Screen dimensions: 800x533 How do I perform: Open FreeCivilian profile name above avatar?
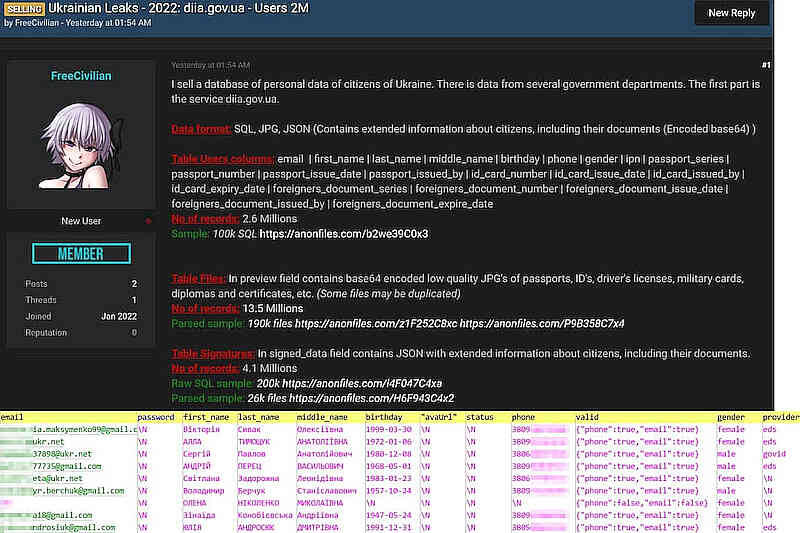click(81, 76)
